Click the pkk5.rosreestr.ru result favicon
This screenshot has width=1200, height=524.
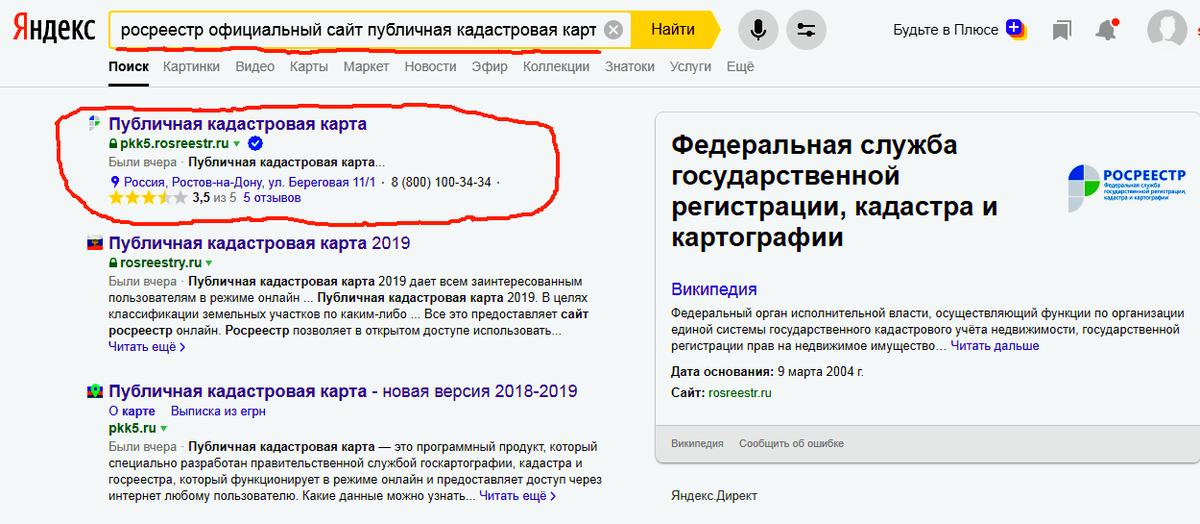pyautogui.click(x=95, y=123)
